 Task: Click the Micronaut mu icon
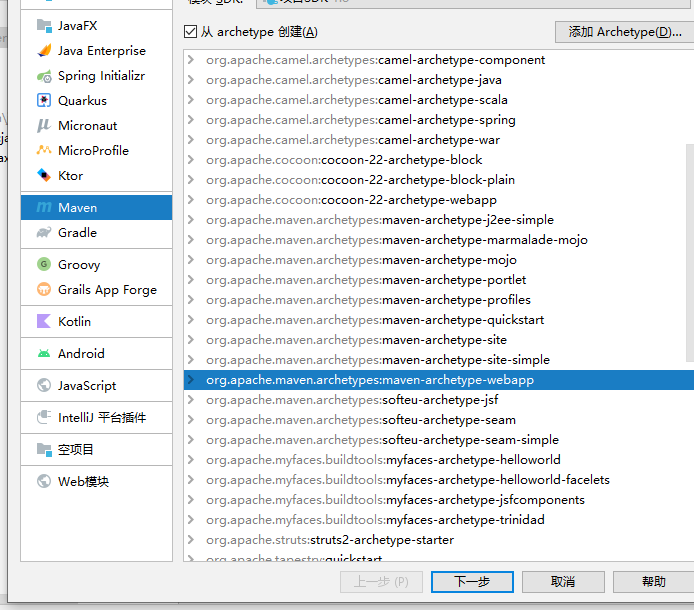[44, 126]
